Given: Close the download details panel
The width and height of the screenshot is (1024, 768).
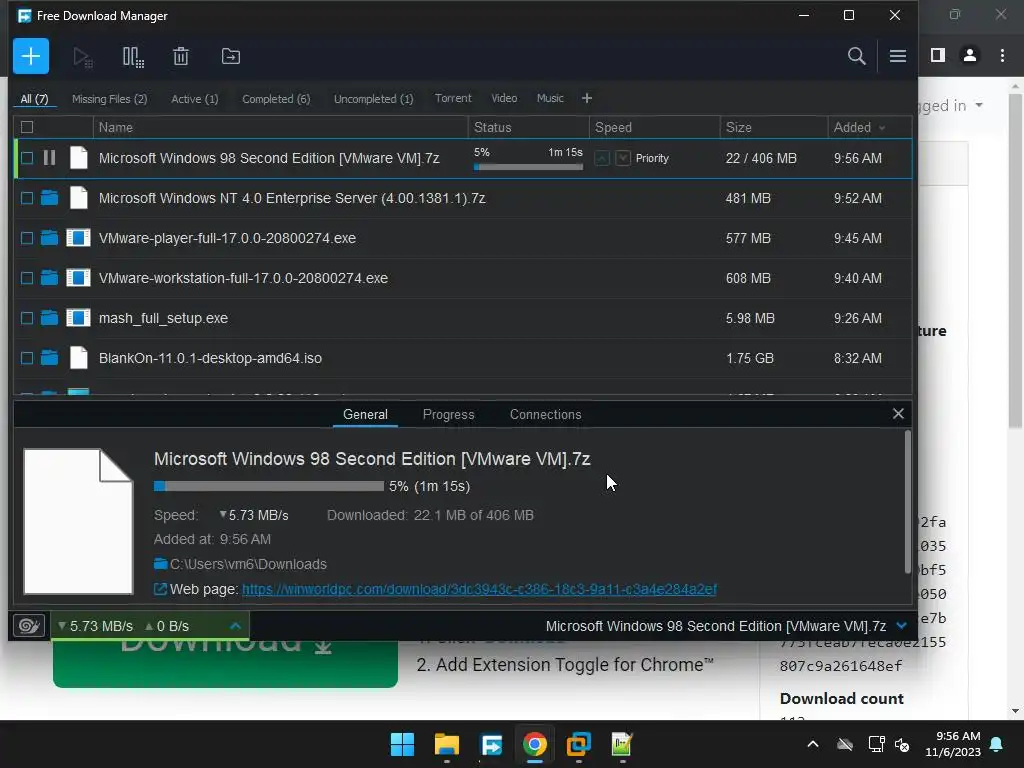Looking at the screenshot, I should pos(898,413).
